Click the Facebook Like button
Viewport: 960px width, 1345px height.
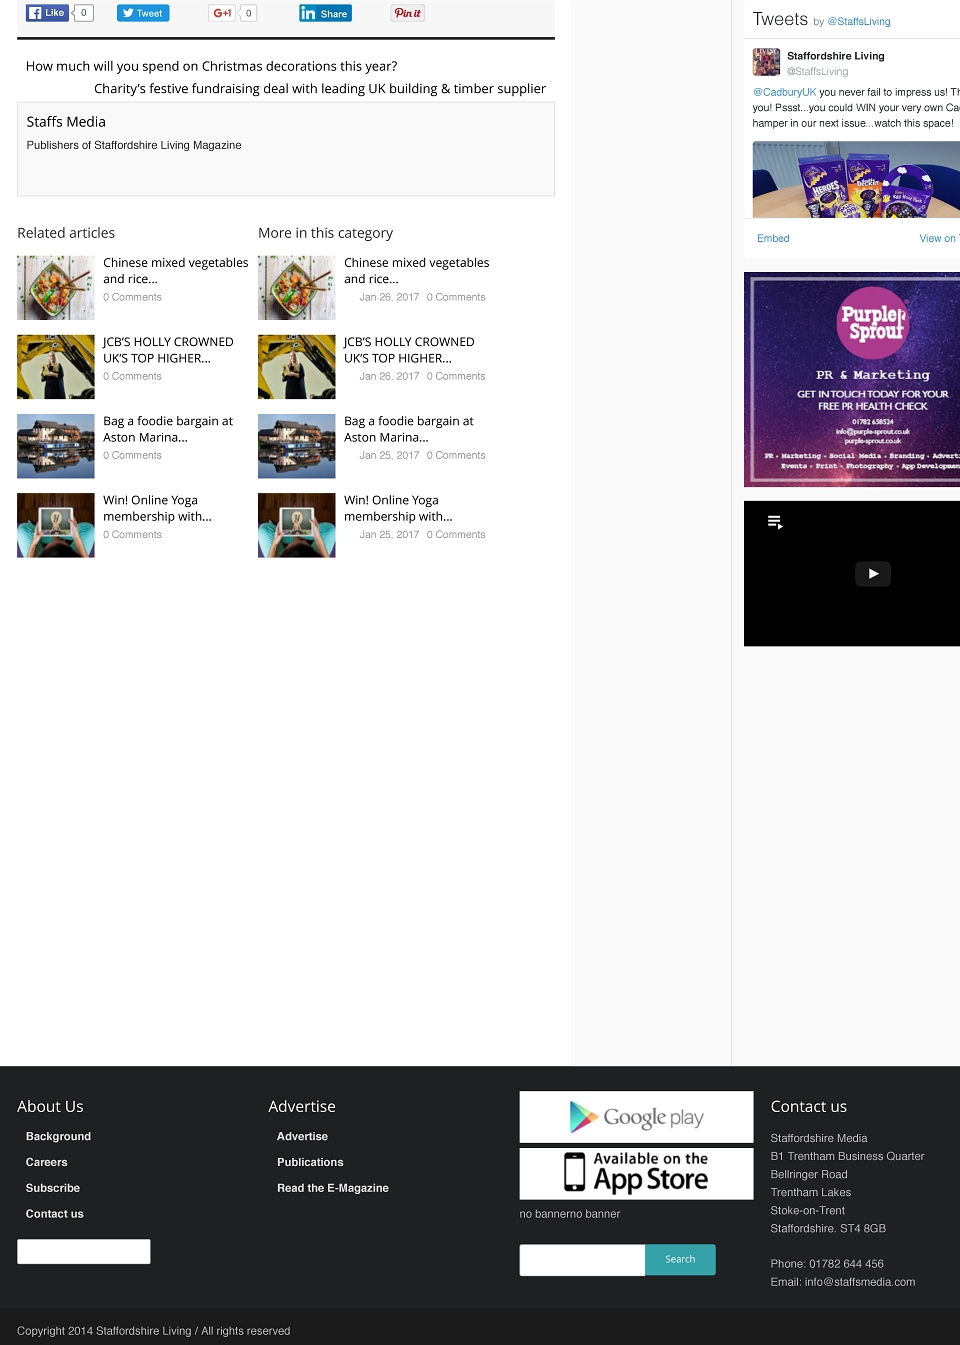coord(47,13)
